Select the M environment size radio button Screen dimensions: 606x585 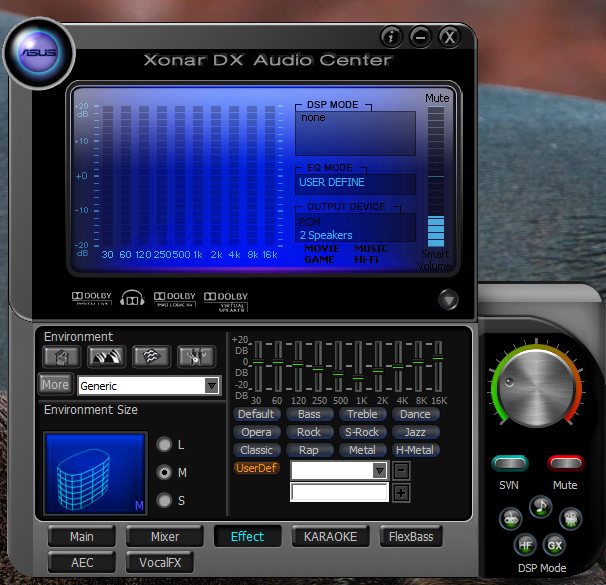164,472
